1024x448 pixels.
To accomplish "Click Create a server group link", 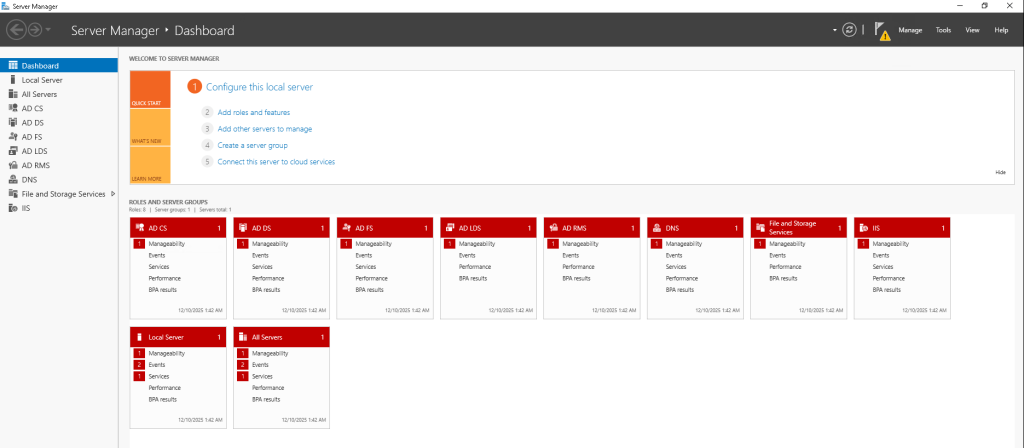I will [253, 145].
